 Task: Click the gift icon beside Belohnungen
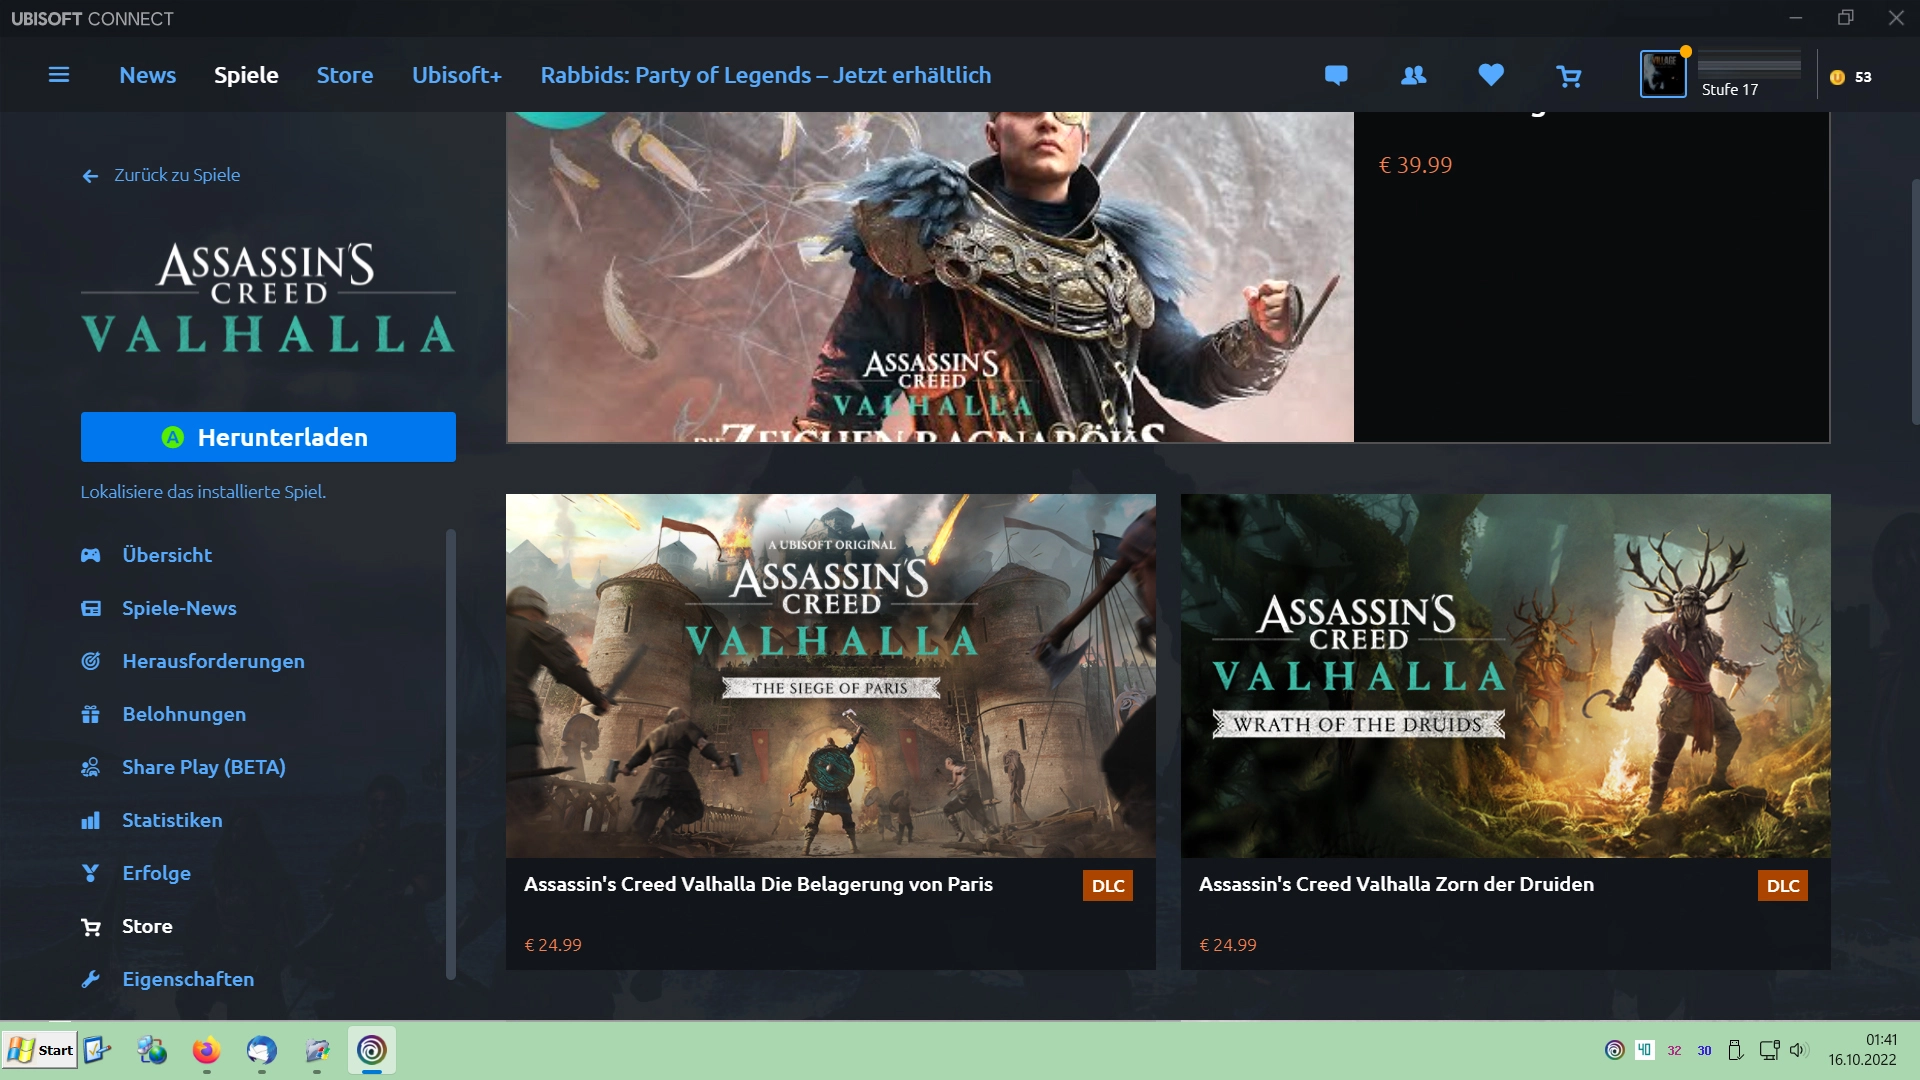coord(91,714)
